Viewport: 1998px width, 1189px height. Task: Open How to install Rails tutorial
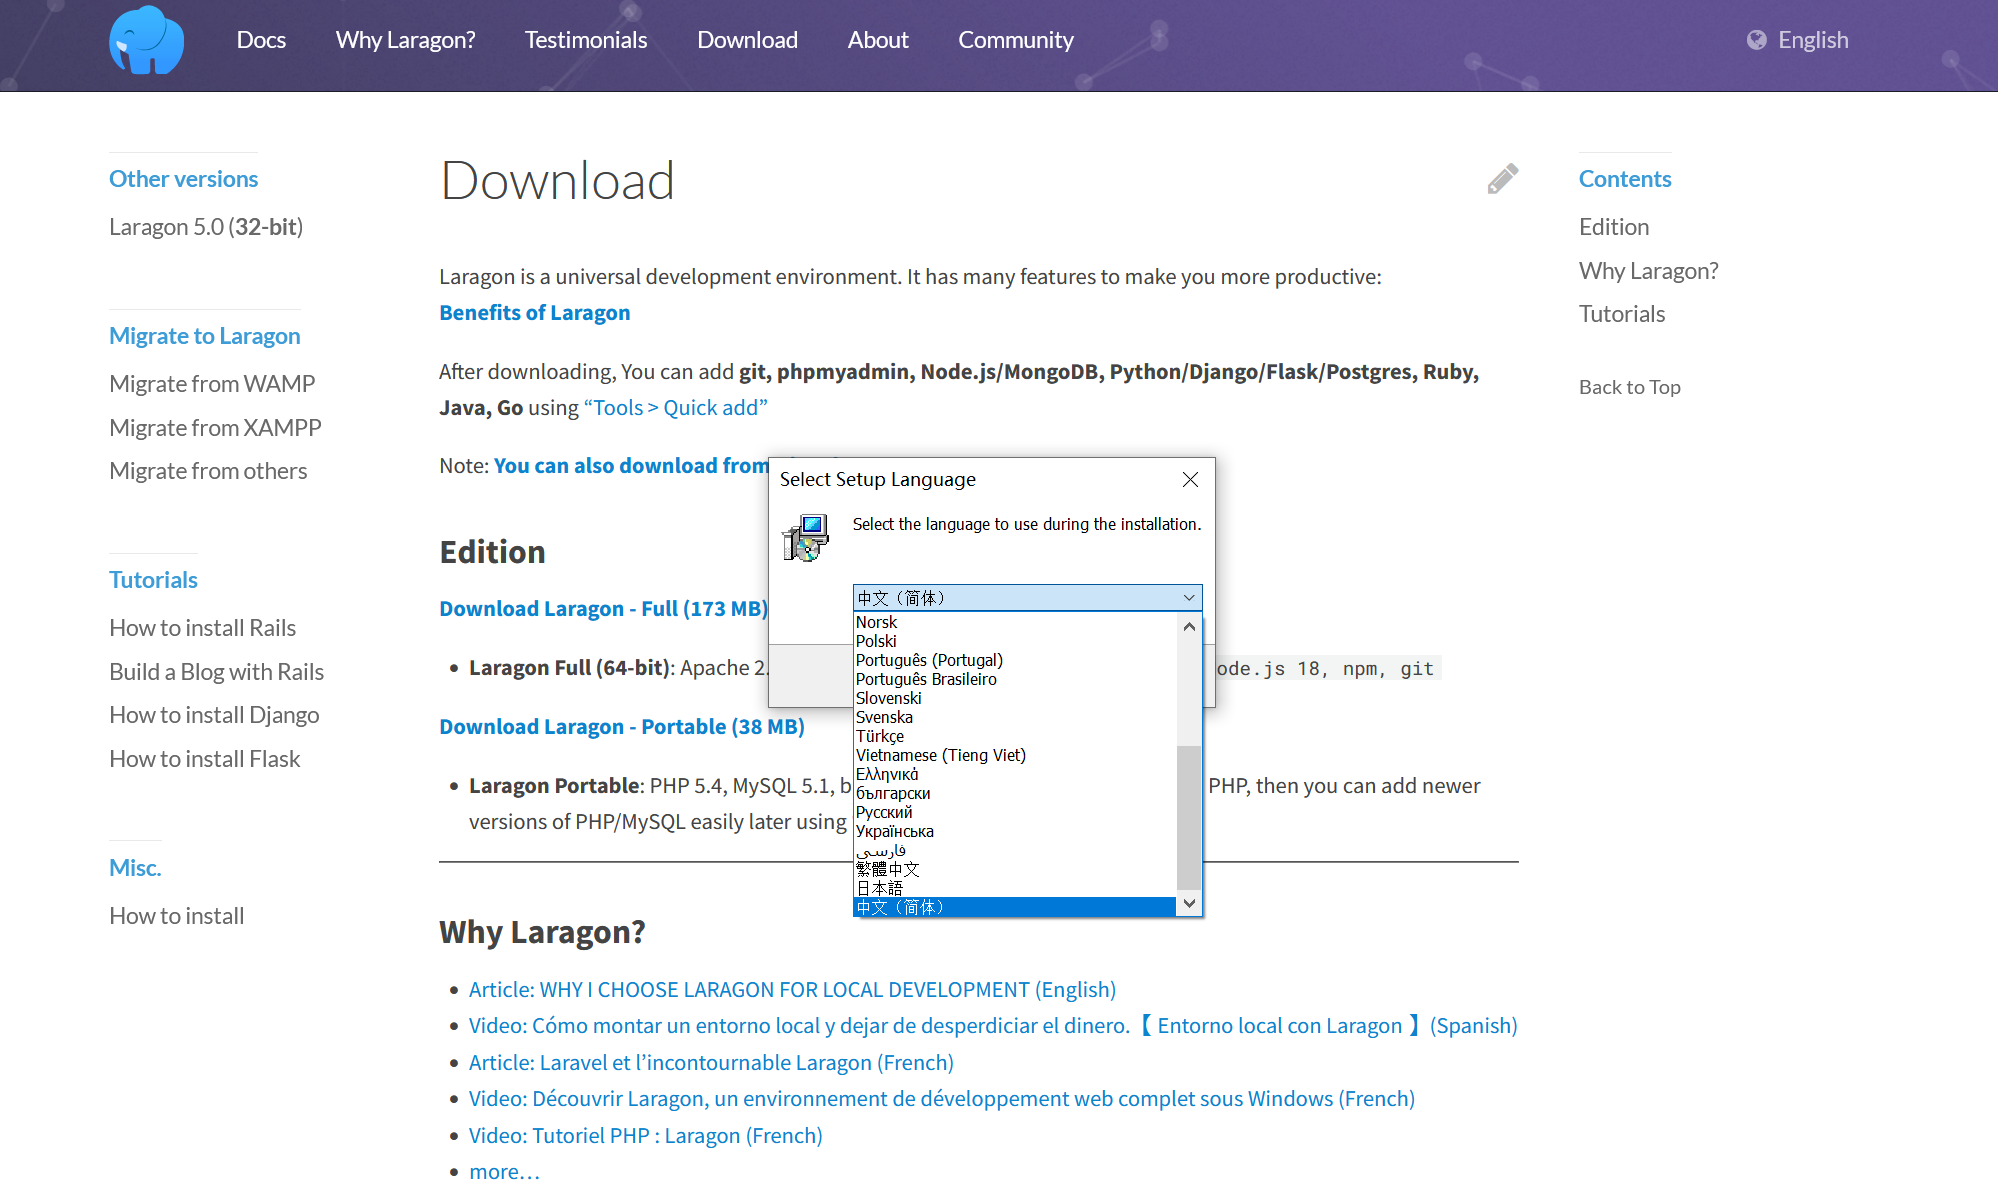pos(202,628)
